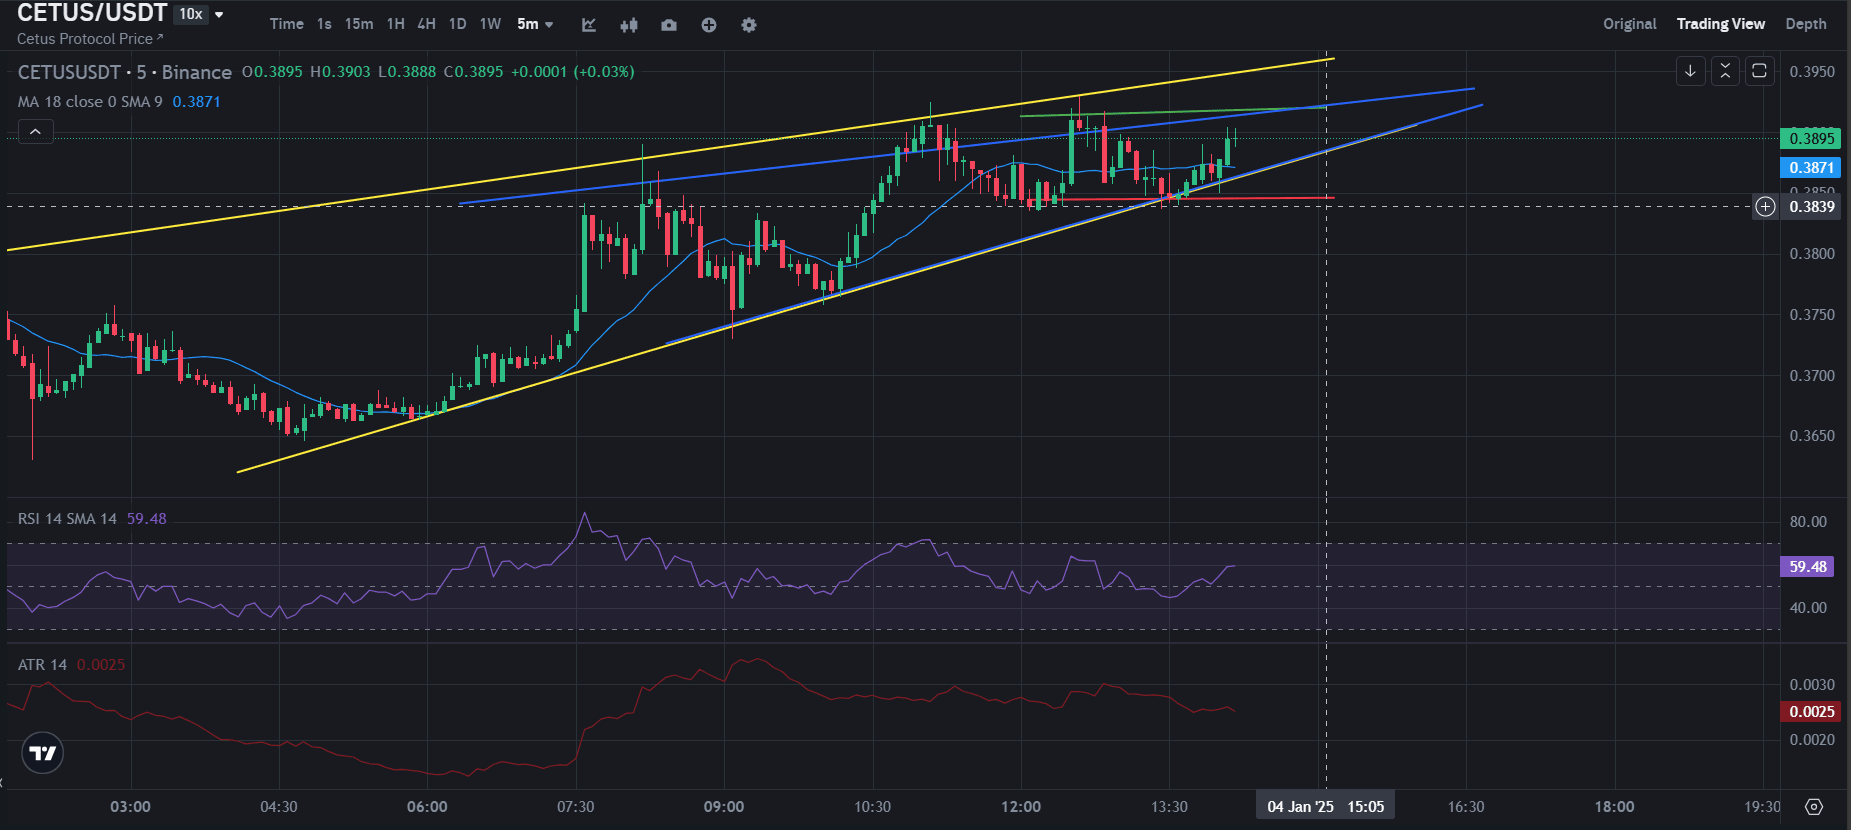The width and height of the screenshot is (1851, 830).
Task: Open time axis settings gear icon
Action: (x=1814, y=807)
